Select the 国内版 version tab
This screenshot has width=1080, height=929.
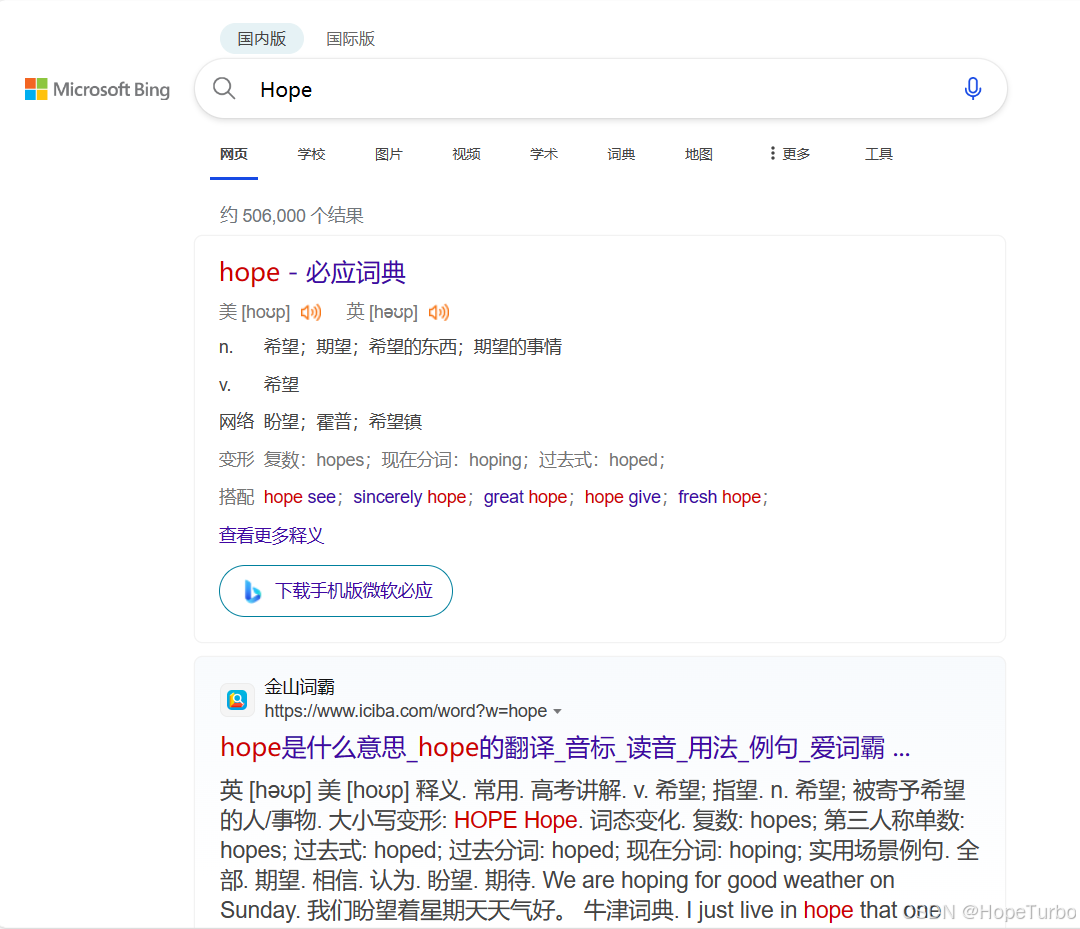click(x=261, y=38)
